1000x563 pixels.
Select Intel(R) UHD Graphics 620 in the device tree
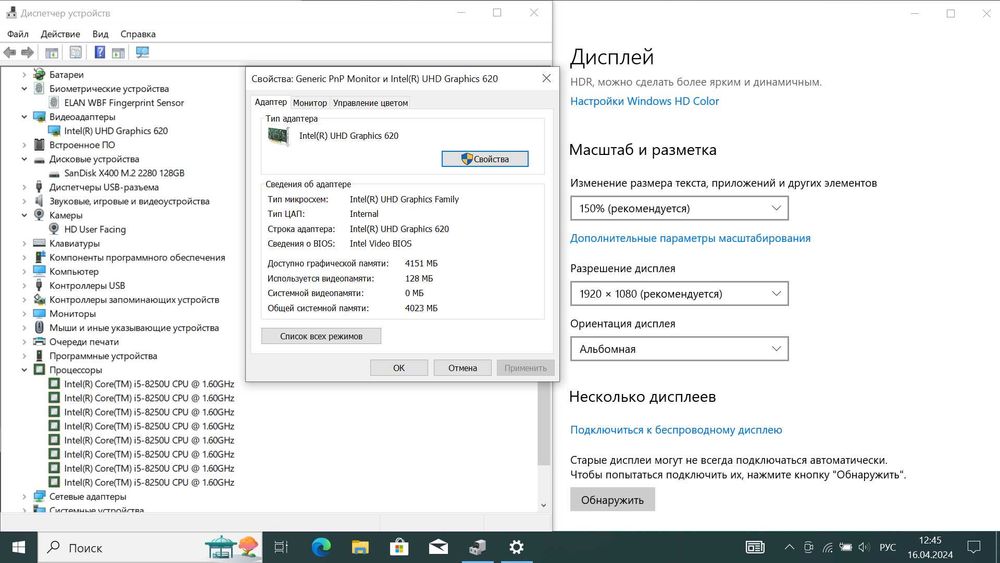point(115,131)
